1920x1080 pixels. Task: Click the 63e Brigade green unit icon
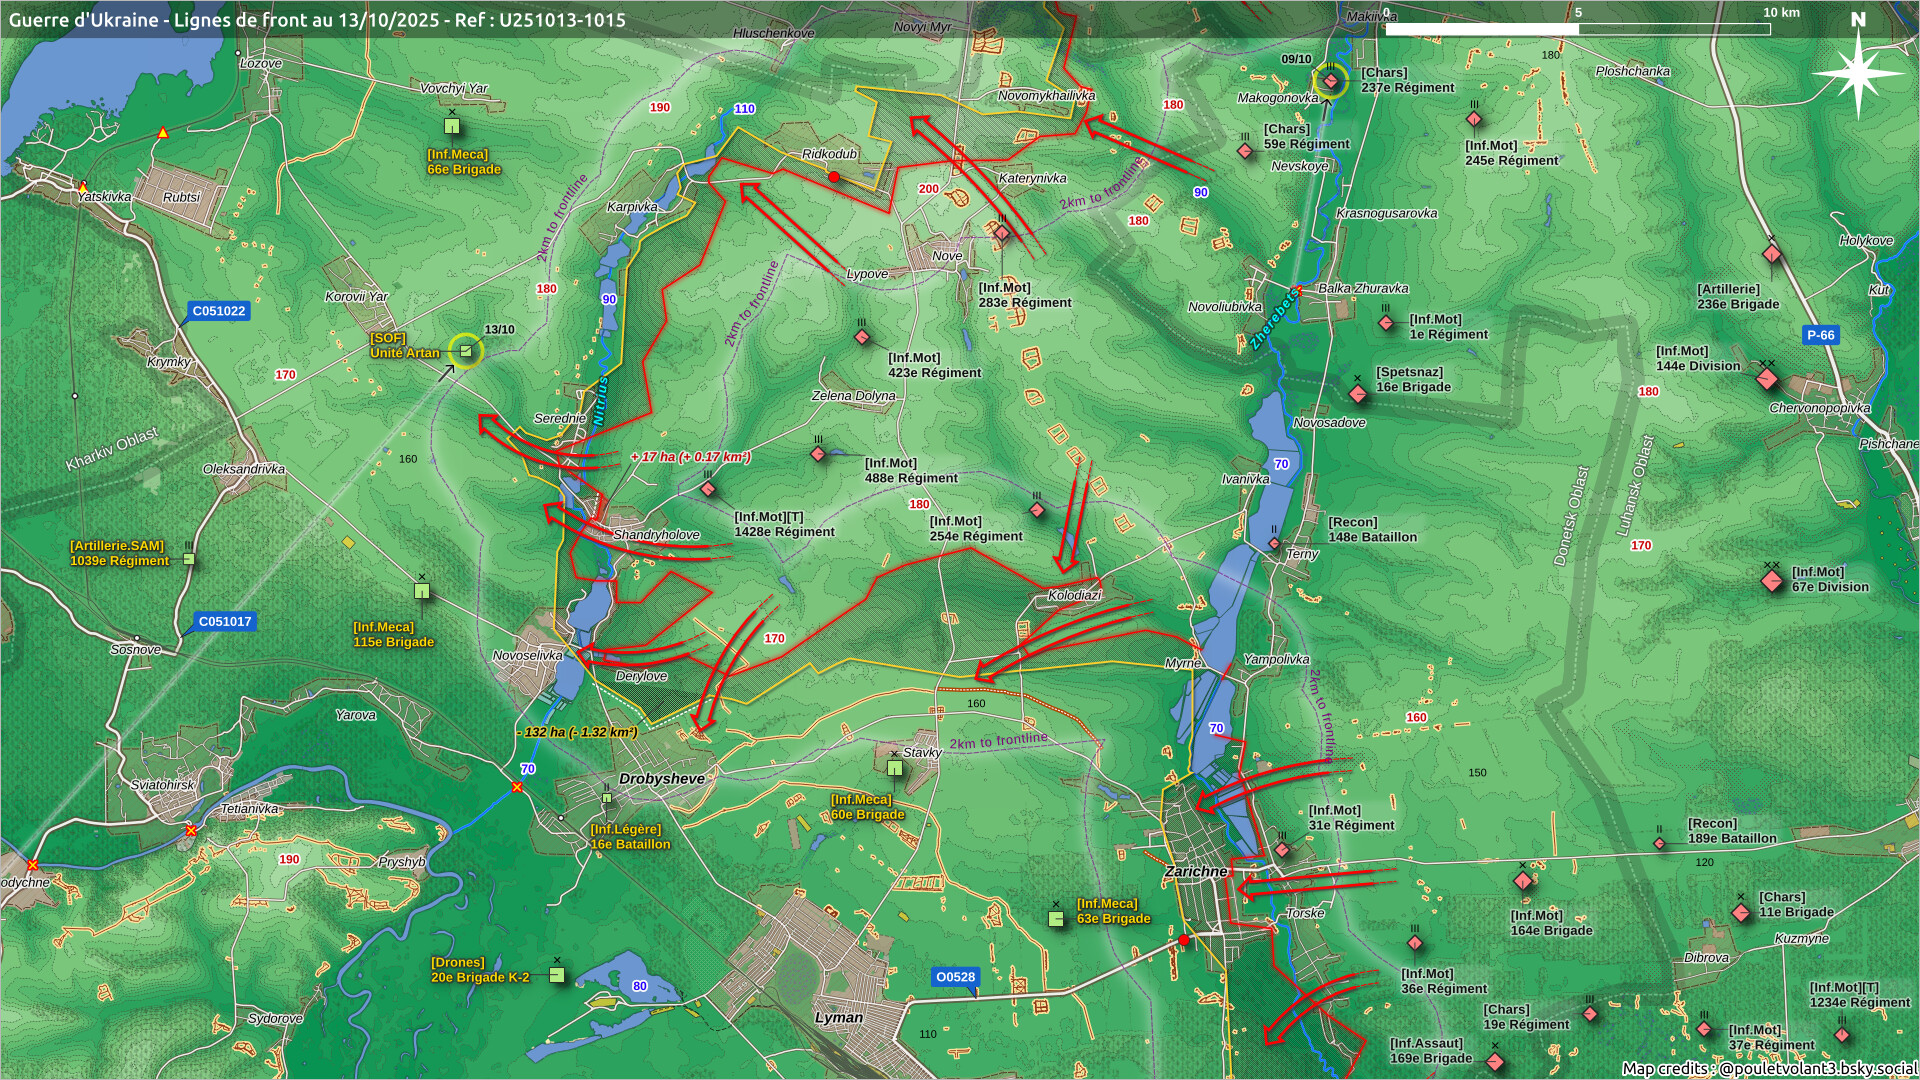tap(1056, 918)
